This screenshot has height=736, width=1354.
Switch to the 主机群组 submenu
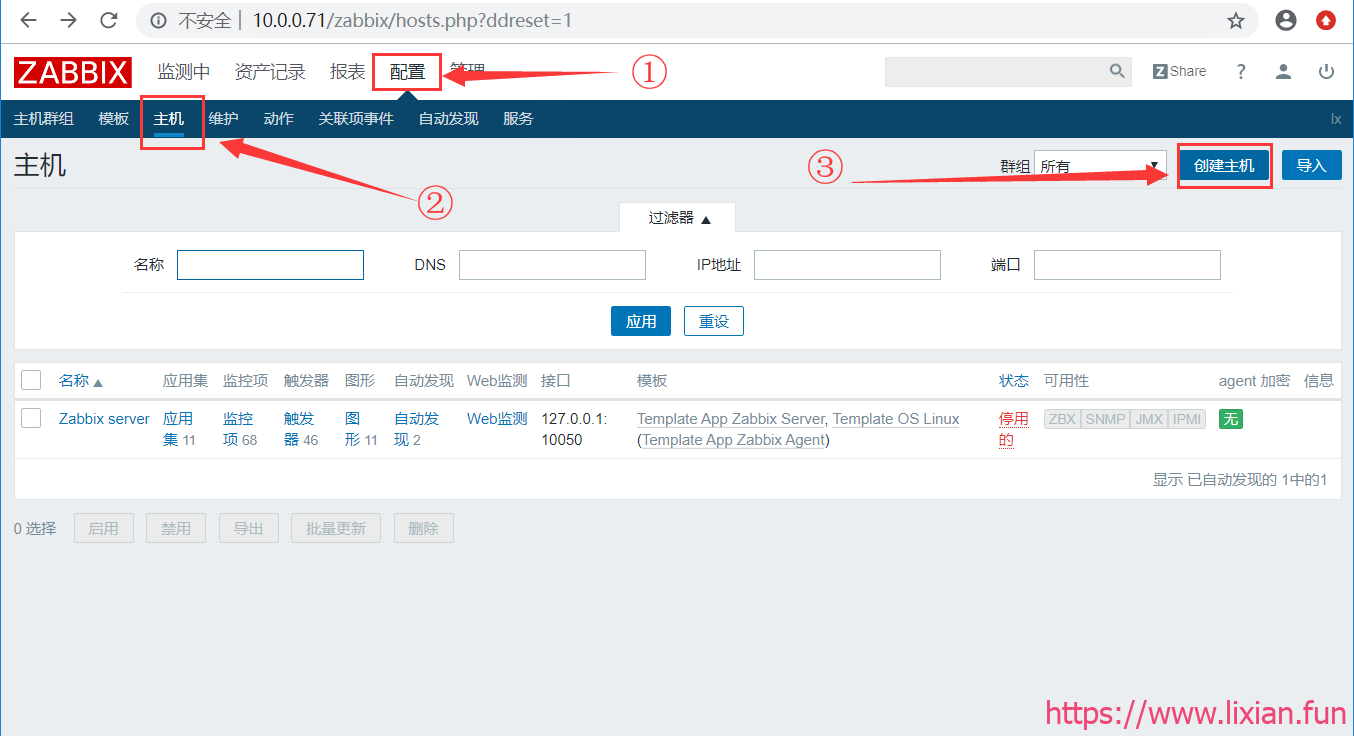[44, 119]
